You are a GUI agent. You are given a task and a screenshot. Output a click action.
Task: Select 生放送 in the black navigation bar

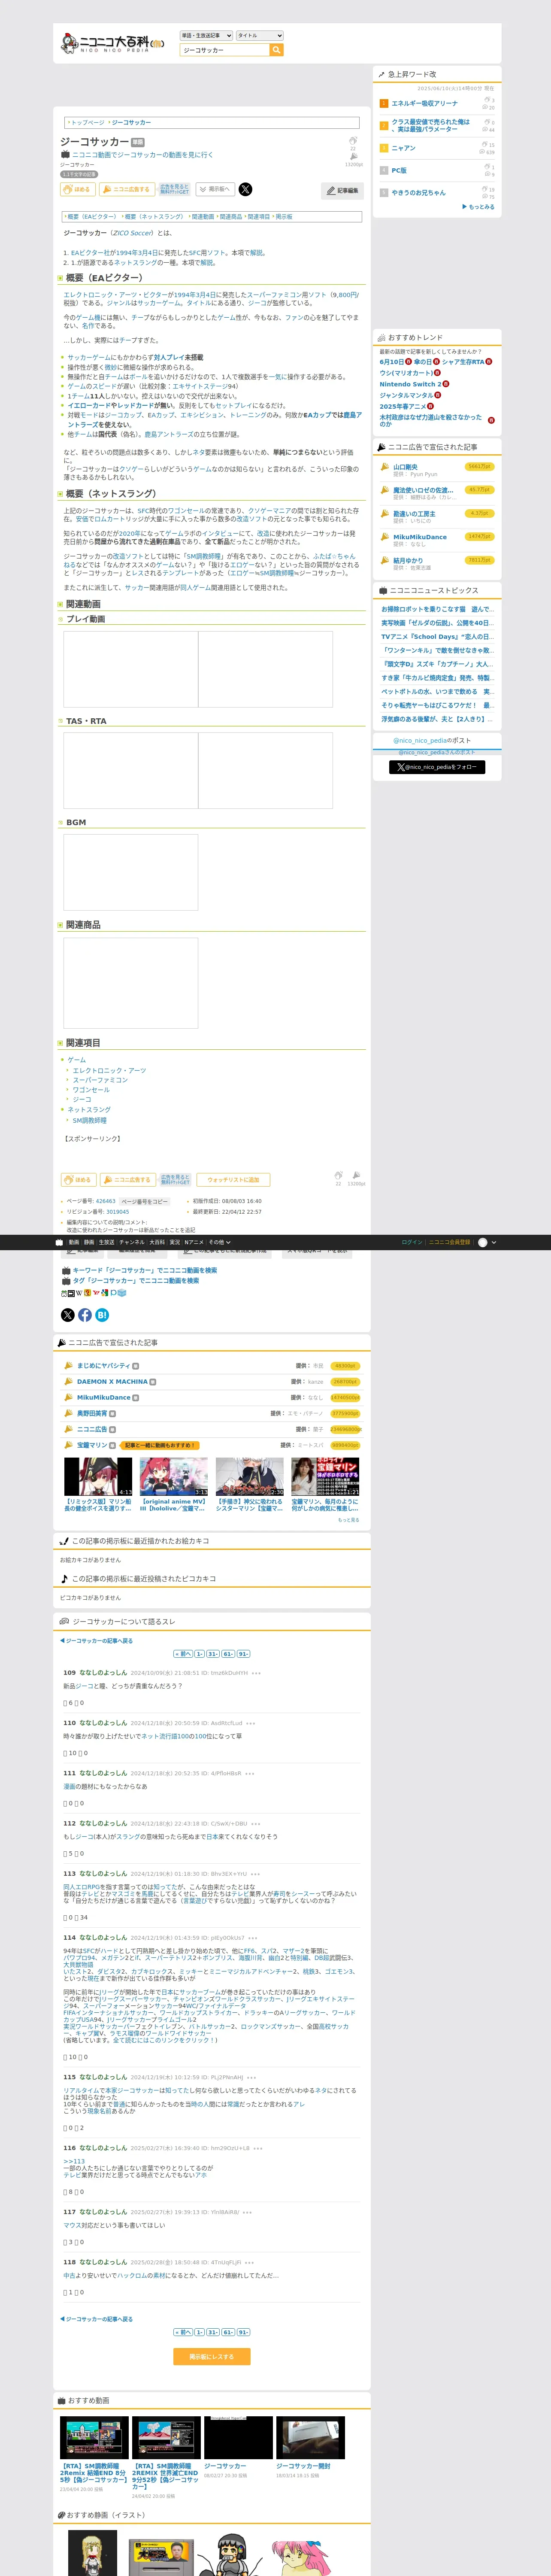tap(107, 1242)
